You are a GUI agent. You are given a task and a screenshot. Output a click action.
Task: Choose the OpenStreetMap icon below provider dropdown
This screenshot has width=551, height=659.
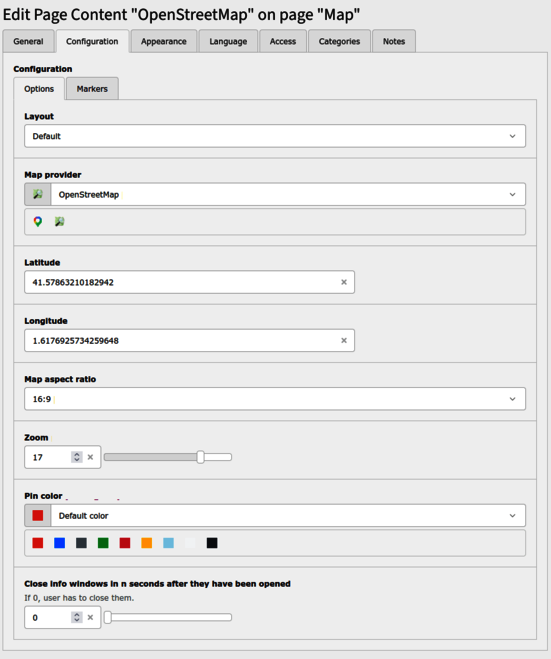coord(60,221)
